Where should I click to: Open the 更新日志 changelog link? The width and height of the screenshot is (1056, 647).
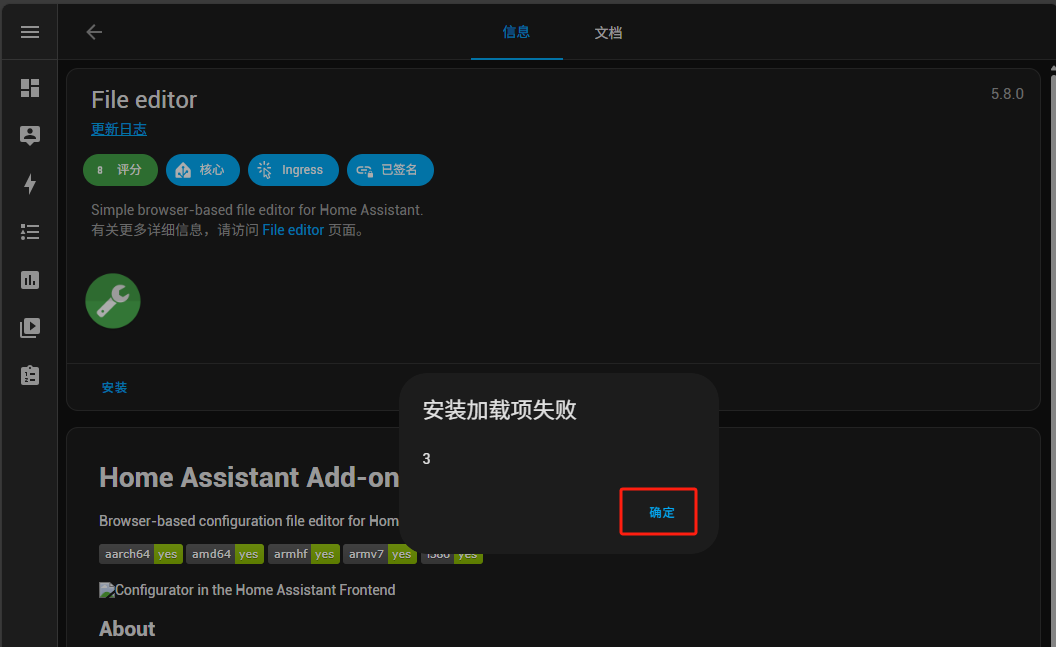click(119, 129)
